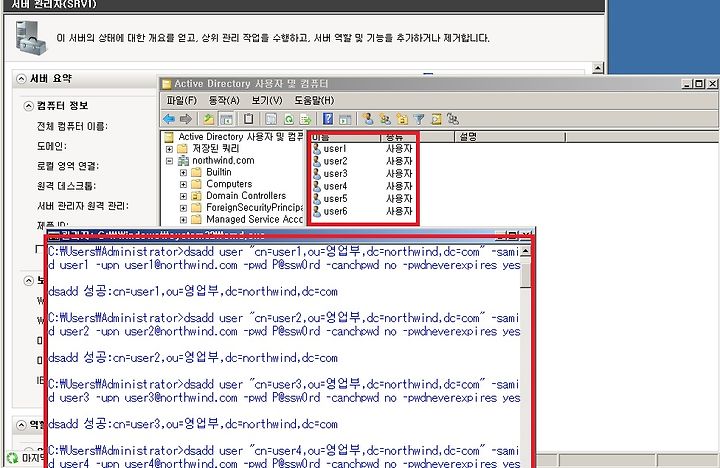Sort by the 설명 column header
Screen dimensions: 720x468
click(x=510, y=137)
